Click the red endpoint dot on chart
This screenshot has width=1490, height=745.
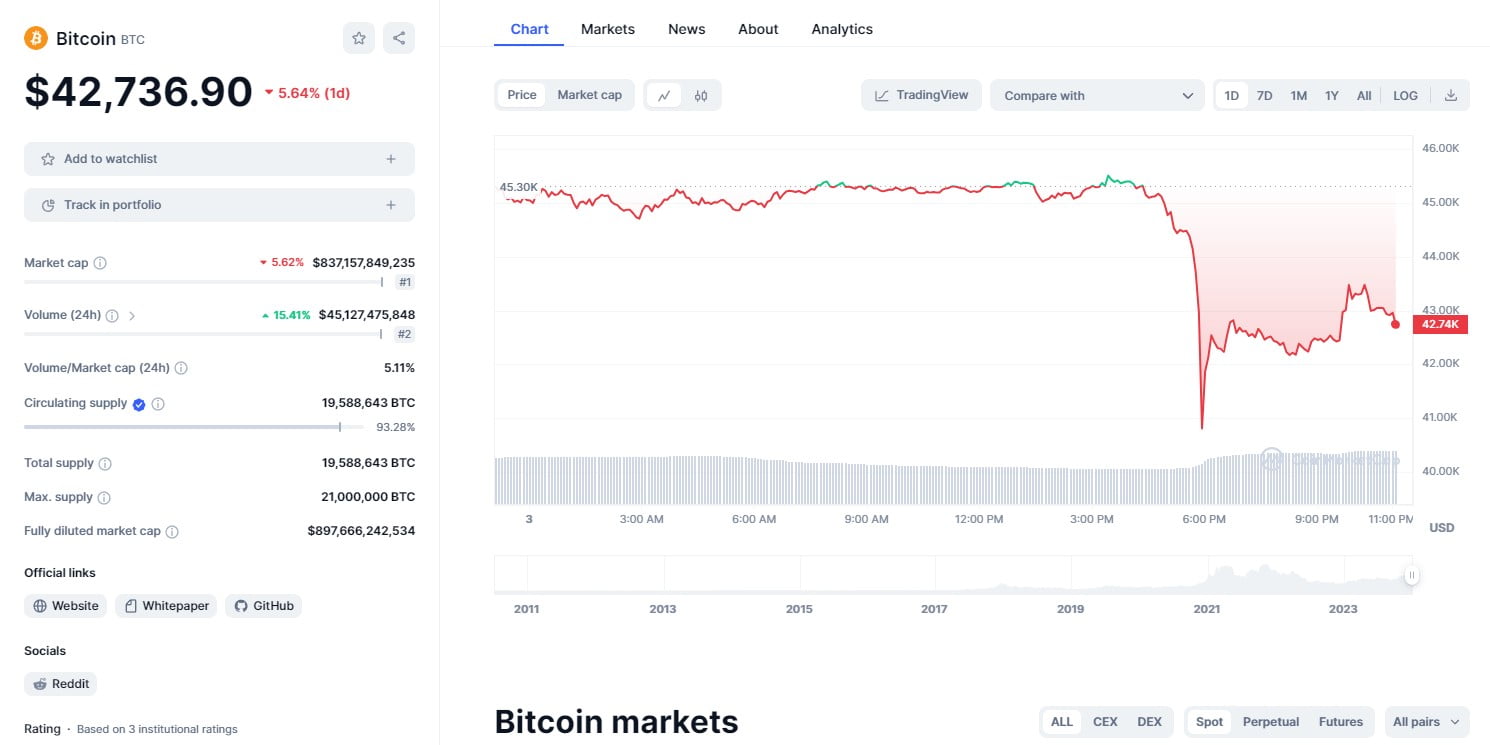[x=1395, y=324]
